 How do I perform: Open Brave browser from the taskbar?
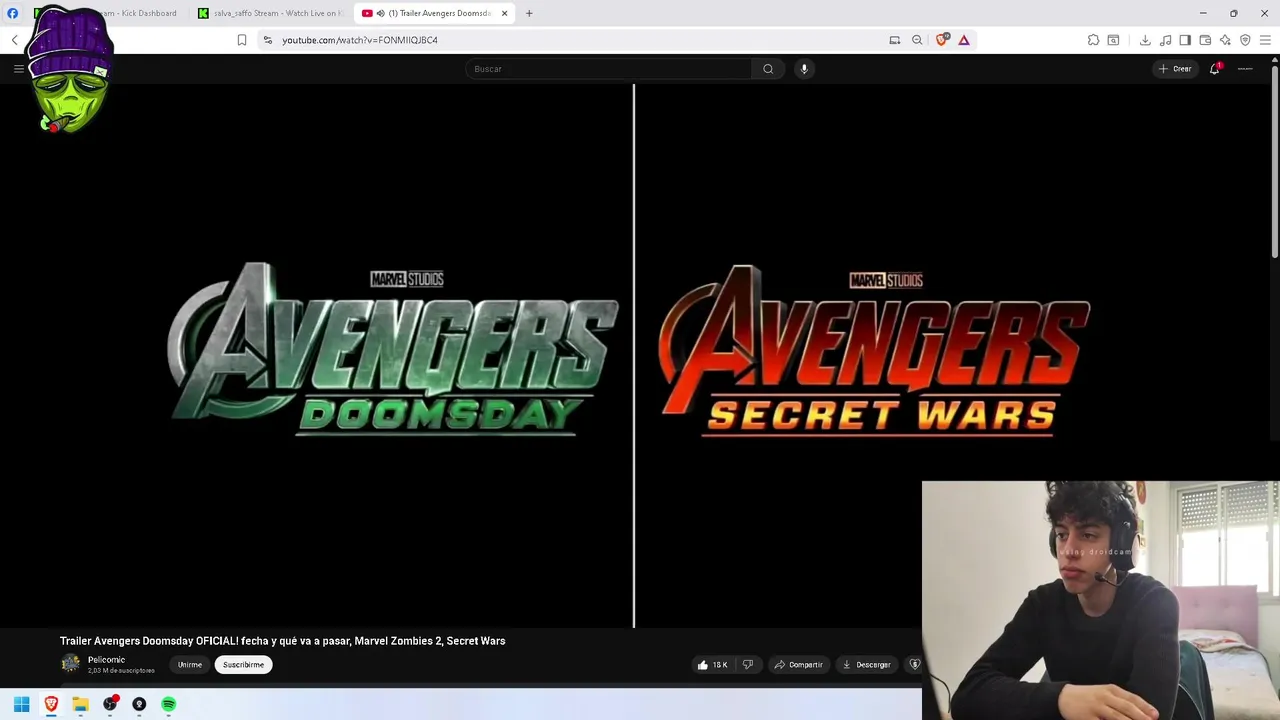pos(51,704)
